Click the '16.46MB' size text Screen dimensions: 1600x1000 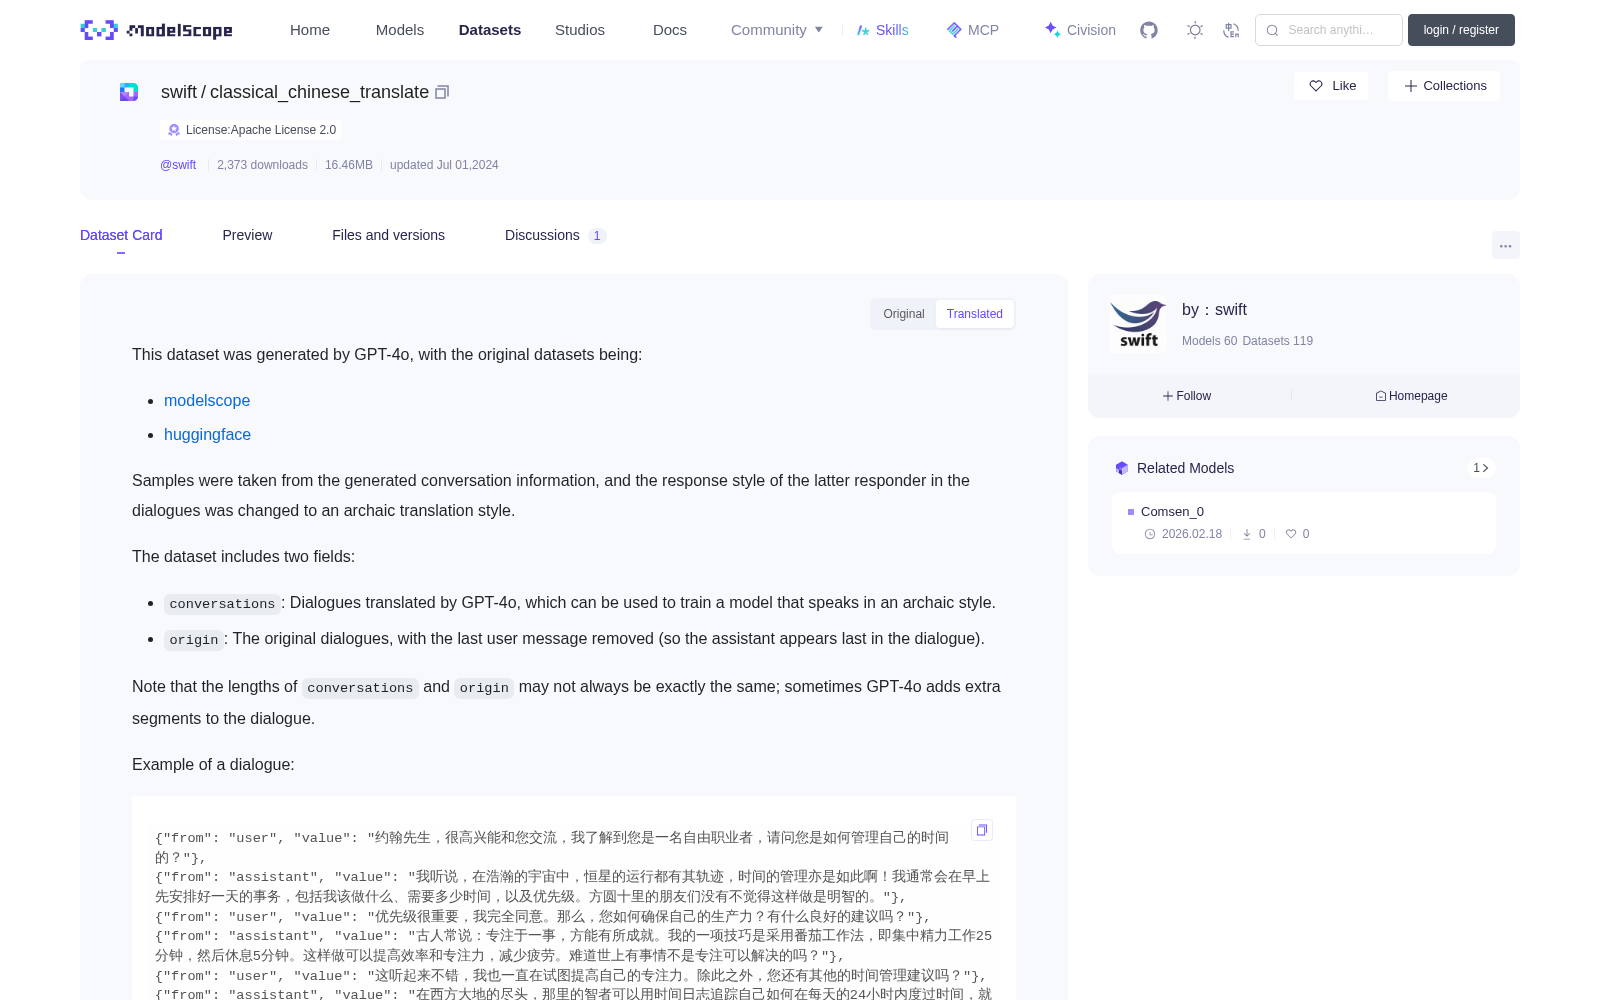point(349,165)
